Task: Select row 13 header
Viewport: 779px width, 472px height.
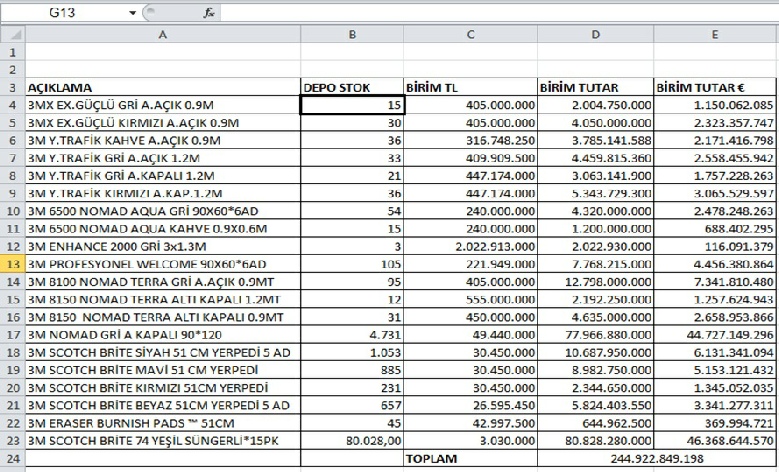Action: tap(13, 264)
